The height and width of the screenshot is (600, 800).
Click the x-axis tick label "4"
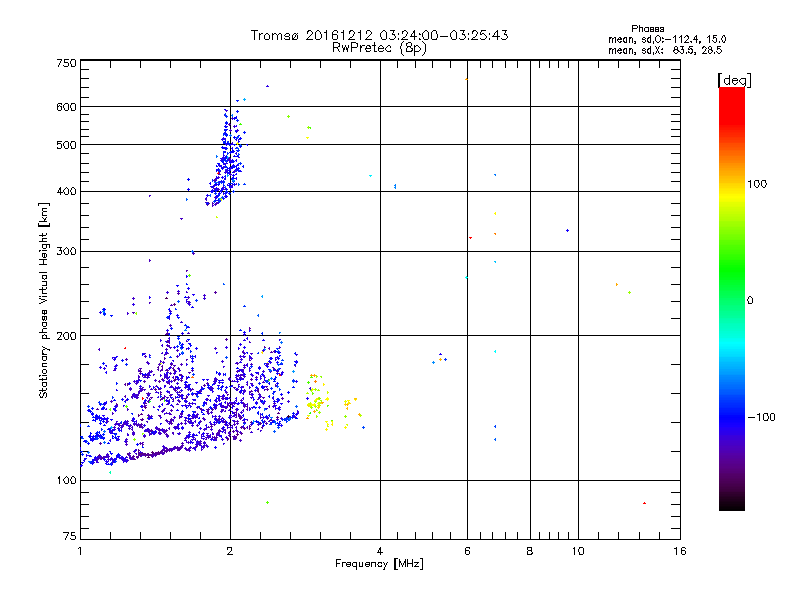(x=380, y=551)
